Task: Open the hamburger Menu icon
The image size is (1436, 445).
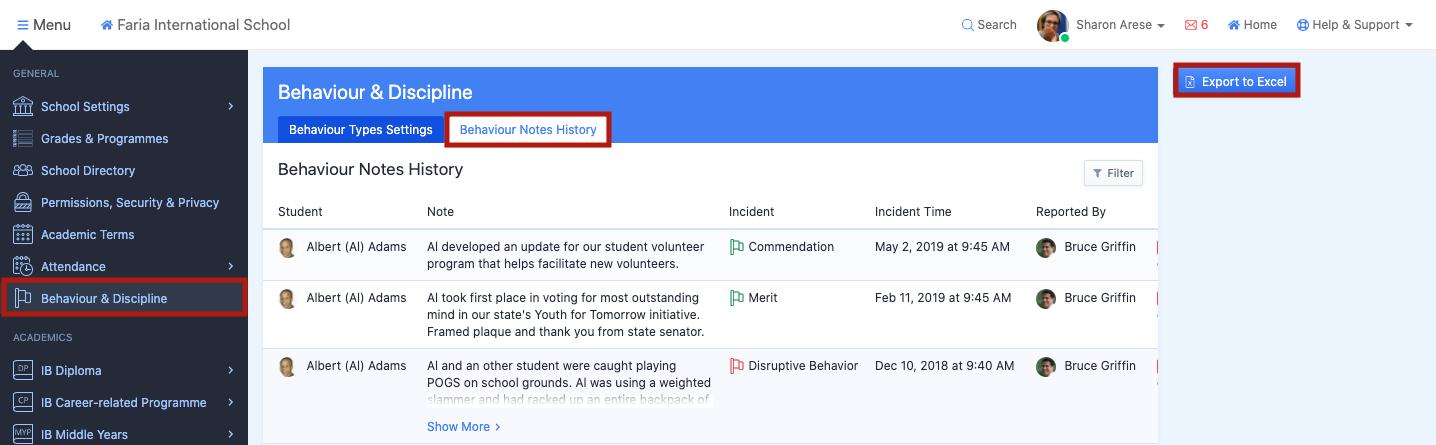Action: tap(23, 25)
